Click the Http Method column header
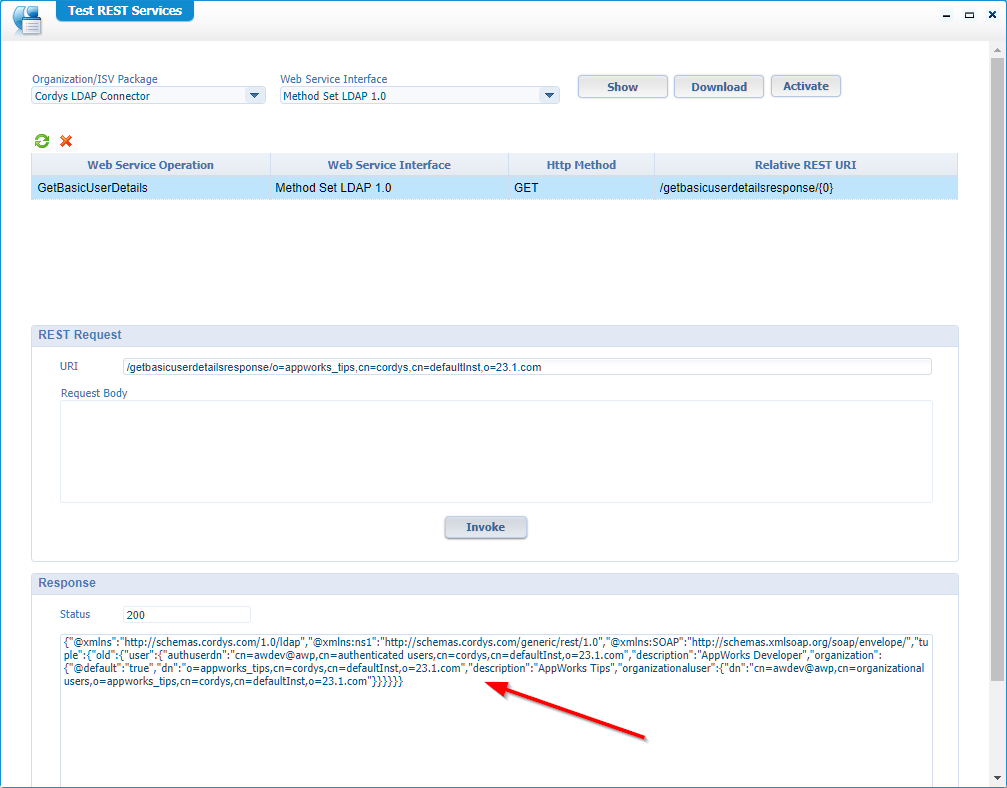Image resolution: width=1007 pixels, height=788 pixels. (x=581, y=165)
